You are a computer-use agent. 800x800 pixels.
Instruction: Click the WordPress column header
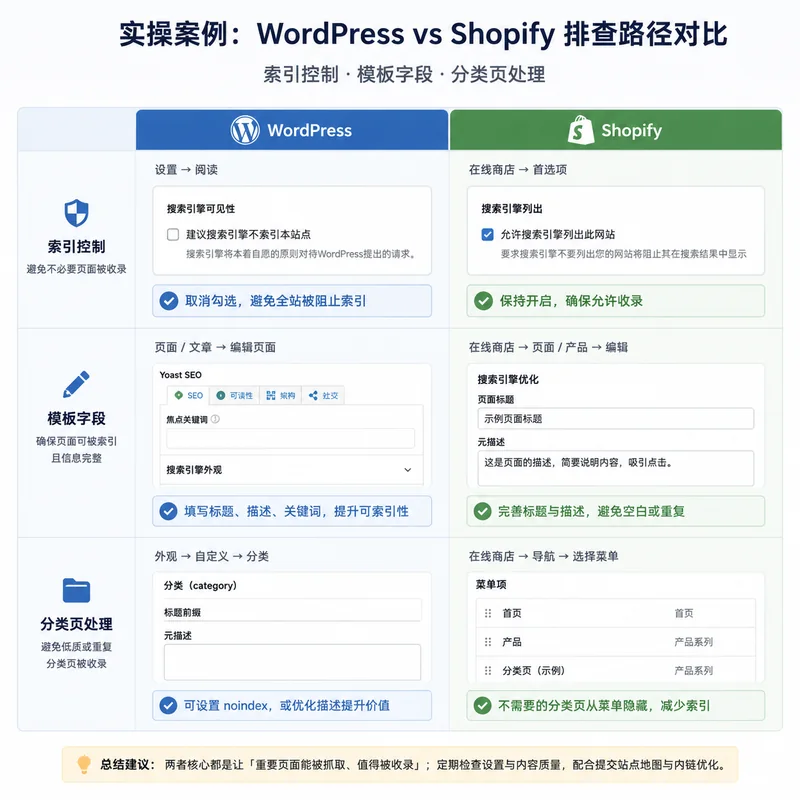pyautogui.click(x=292, y=130)
